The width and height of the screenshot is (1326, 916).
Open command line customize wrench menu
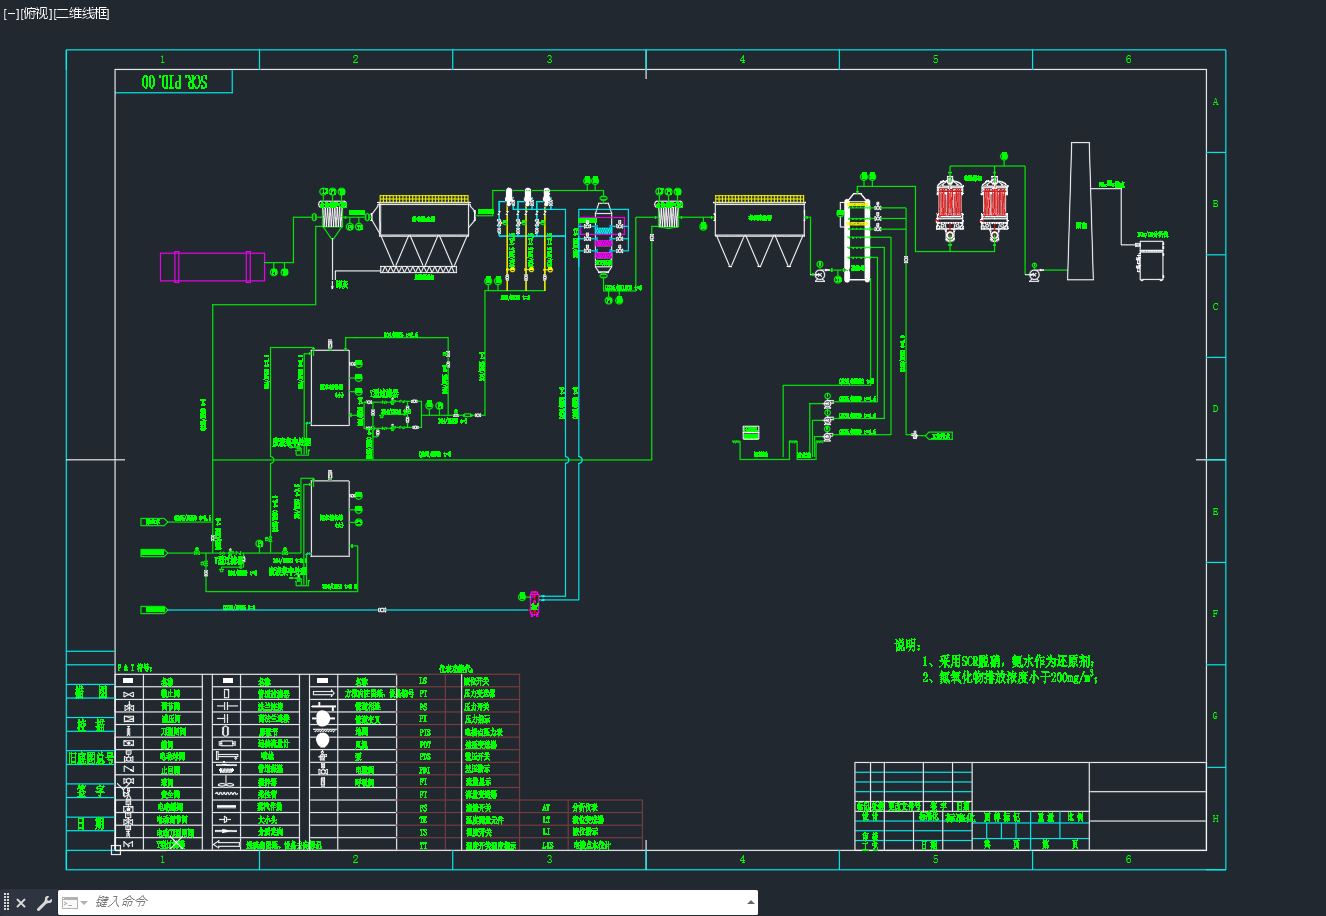click(44, 903)
